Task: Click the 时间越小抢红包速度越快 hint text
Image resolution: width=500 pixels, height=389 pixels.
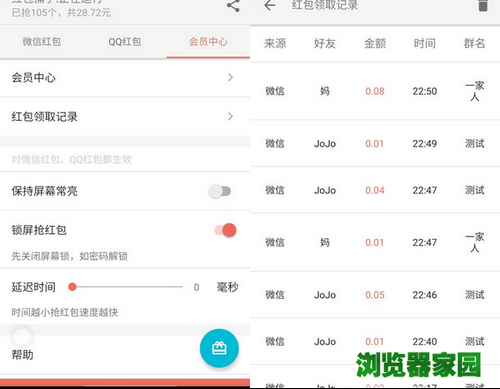Action: pyautogui.click(x=65, y=312)
